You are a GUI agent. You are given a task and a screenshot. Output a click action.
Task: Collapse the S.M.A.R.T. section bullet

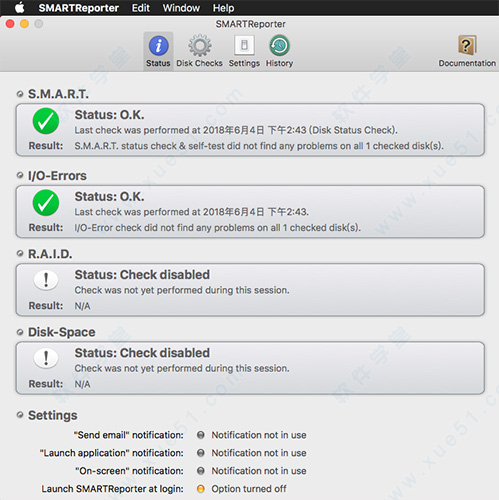pyautogui.click(x=20, y=94)
